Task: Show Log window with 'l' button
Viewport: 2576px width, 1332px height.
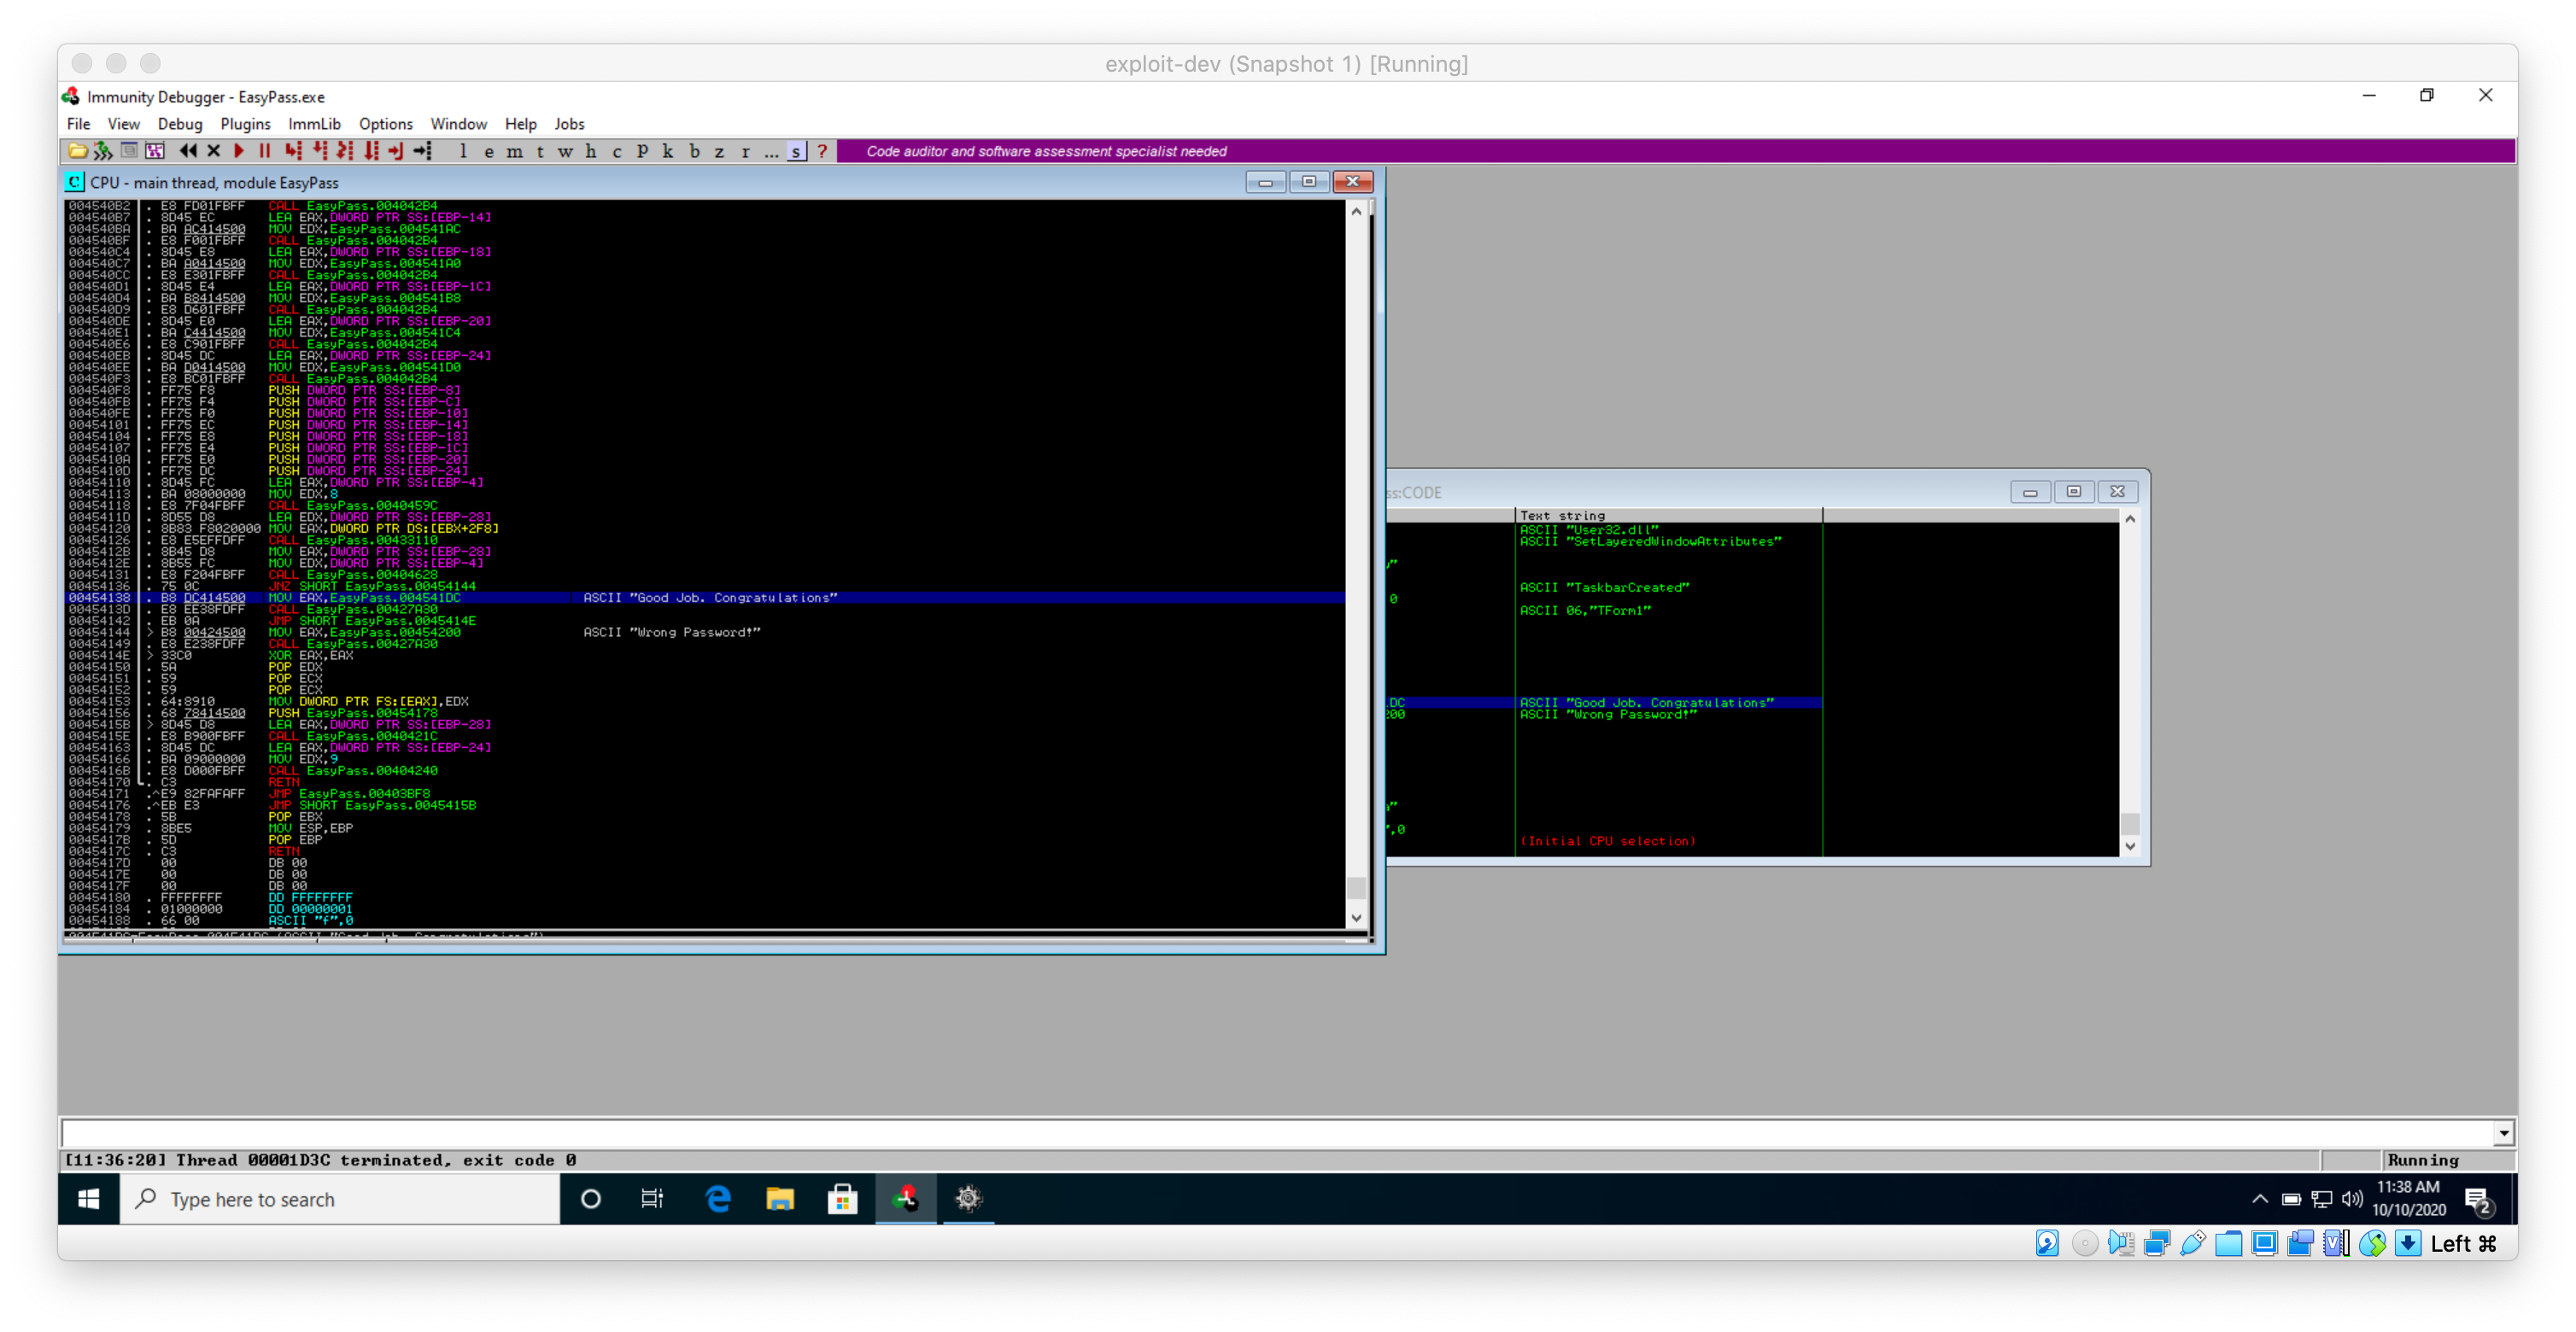Action: [x=463, y=151]
